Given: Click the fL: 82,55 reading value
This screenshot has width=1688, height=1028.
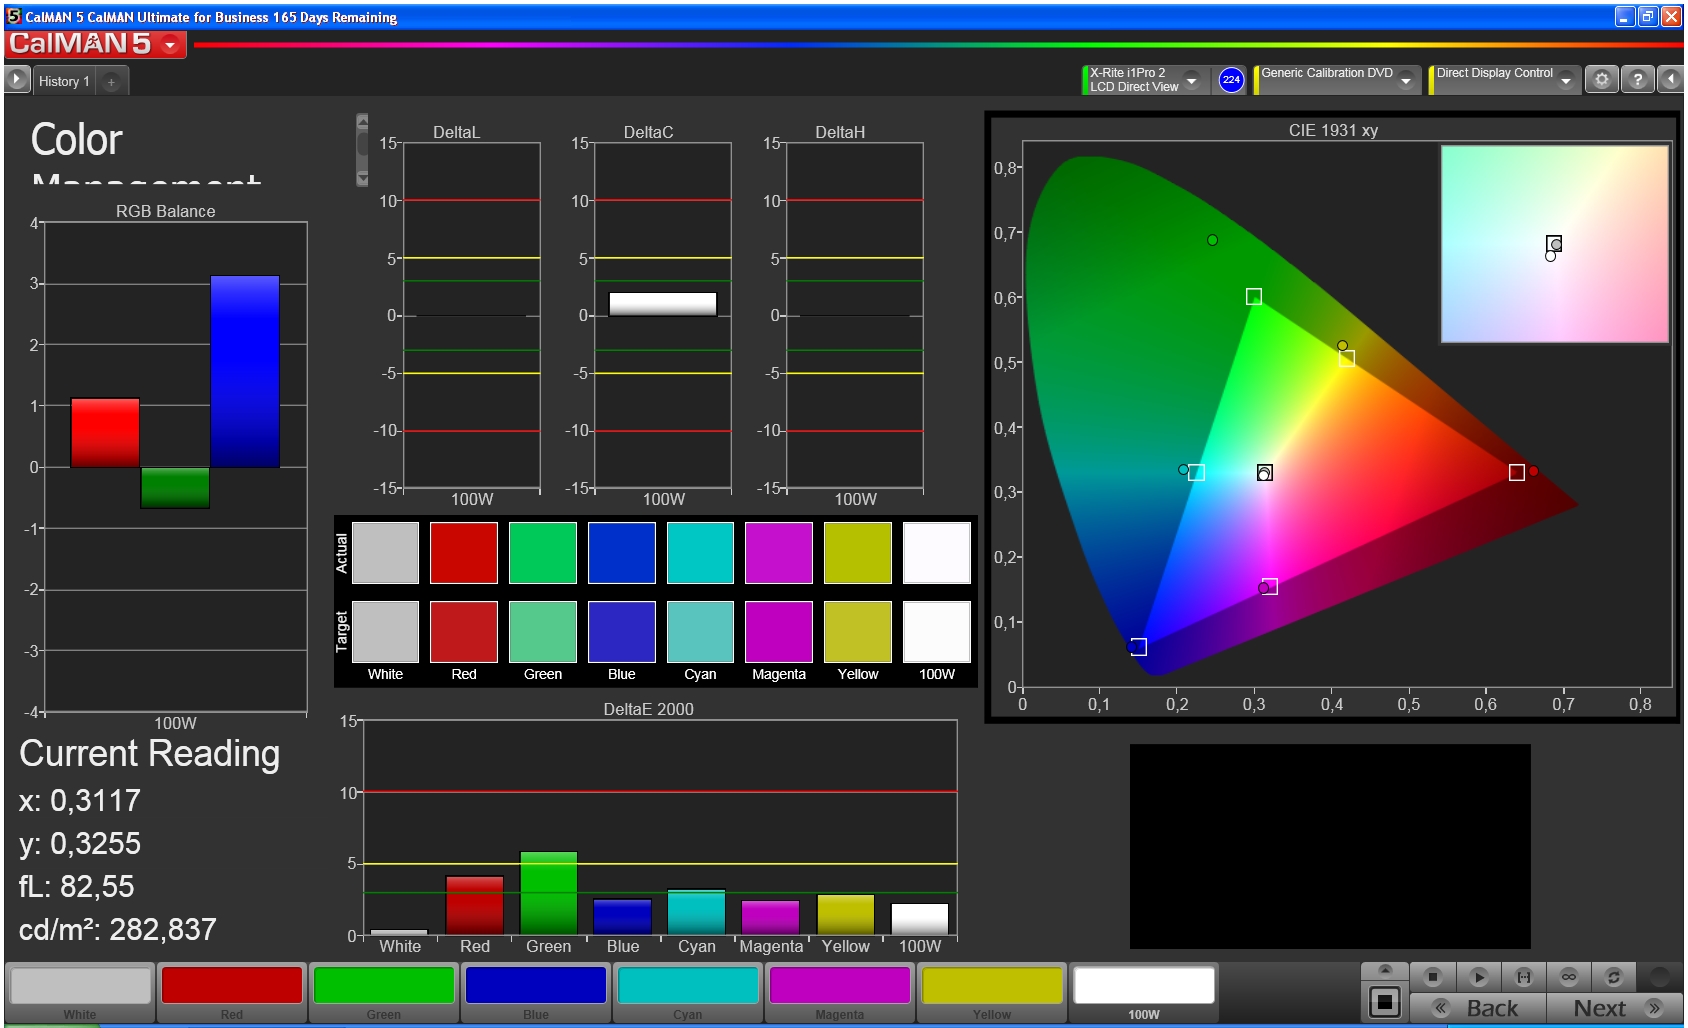Looking at the screenshot, I should click(77, 886).
